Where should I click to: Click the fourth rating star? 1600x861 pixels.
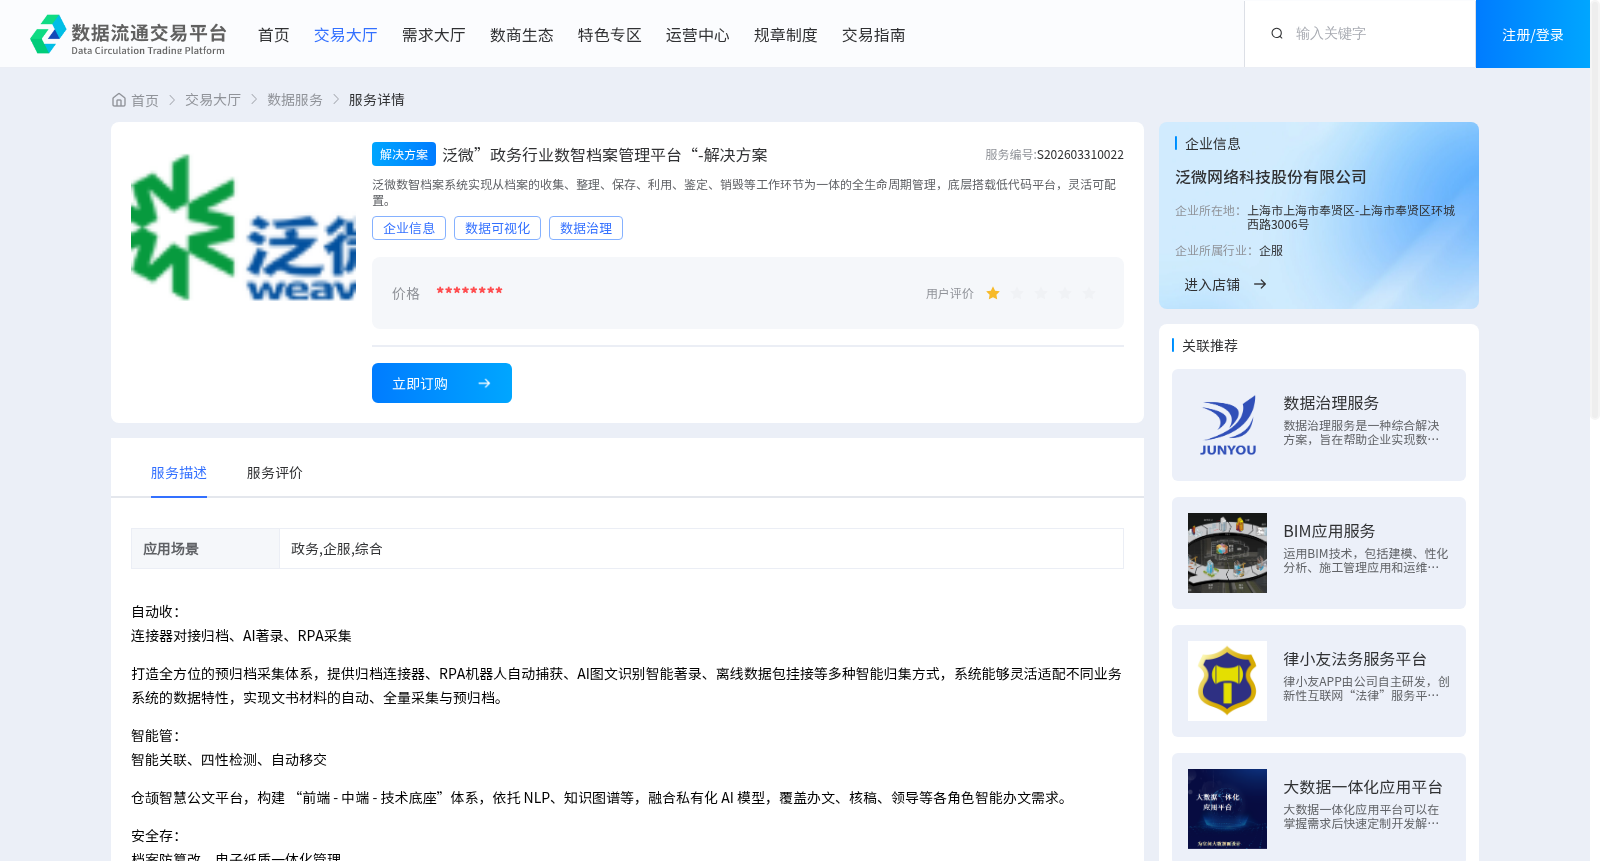pos(1065,293)
